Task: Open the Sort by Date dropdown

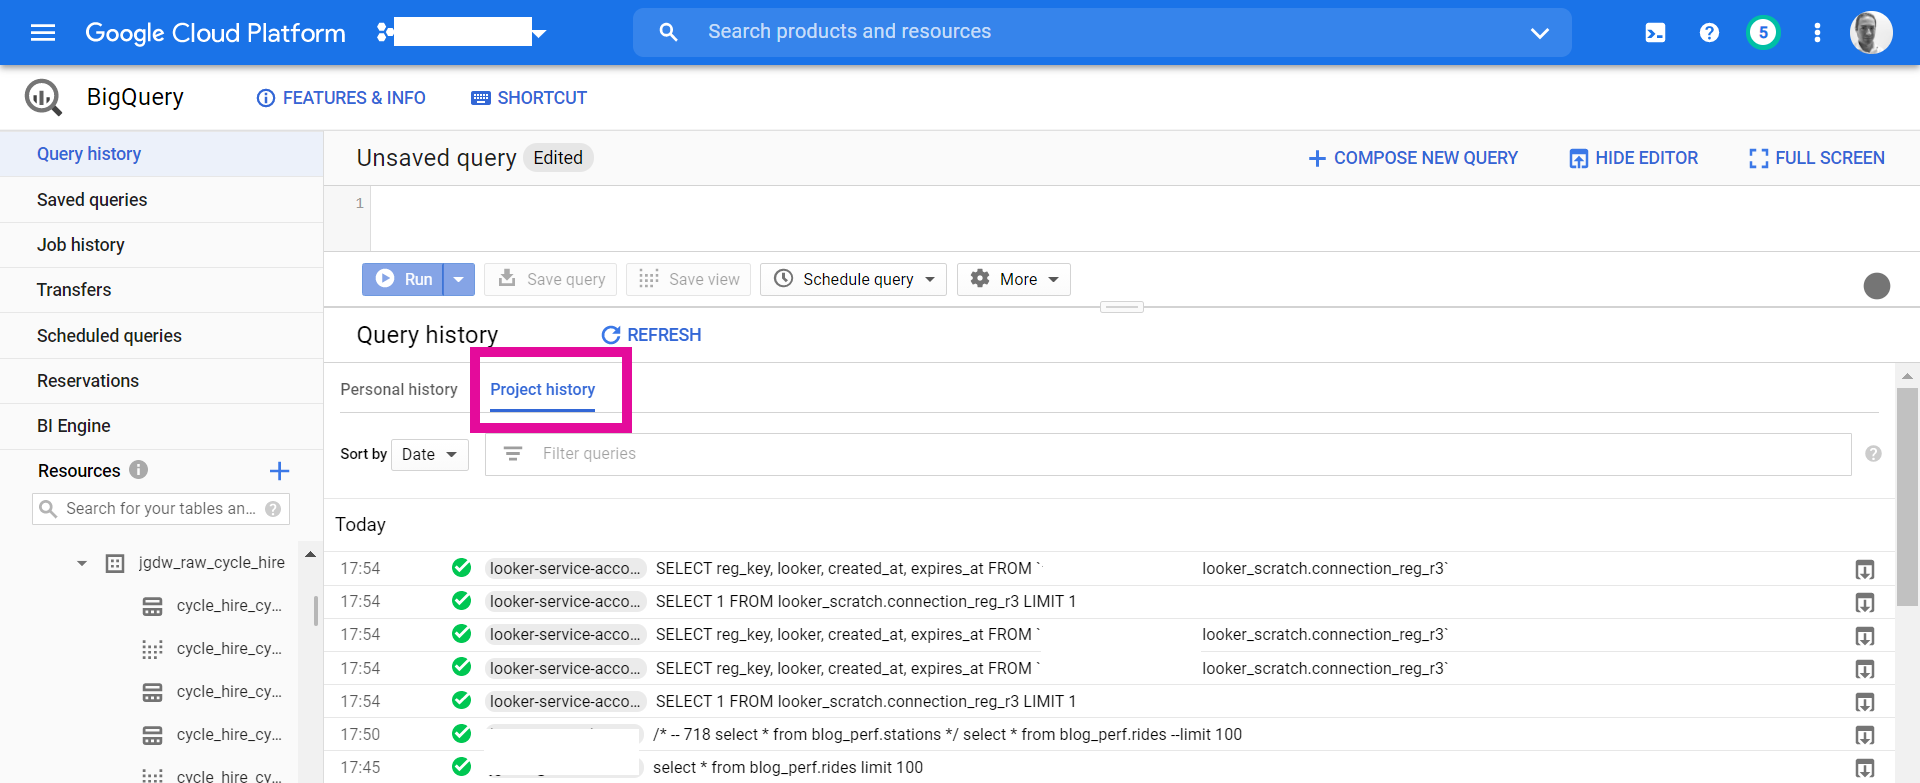Action: coord(429,454)
